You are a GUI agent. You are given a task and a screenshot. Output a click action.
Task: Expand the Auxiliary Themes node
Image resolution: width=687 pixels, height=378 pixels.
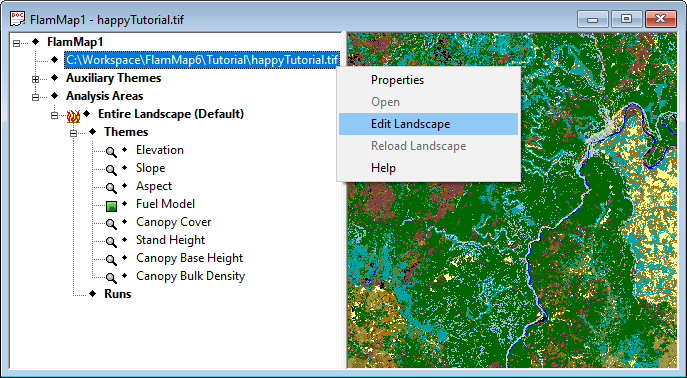[35, 79]
